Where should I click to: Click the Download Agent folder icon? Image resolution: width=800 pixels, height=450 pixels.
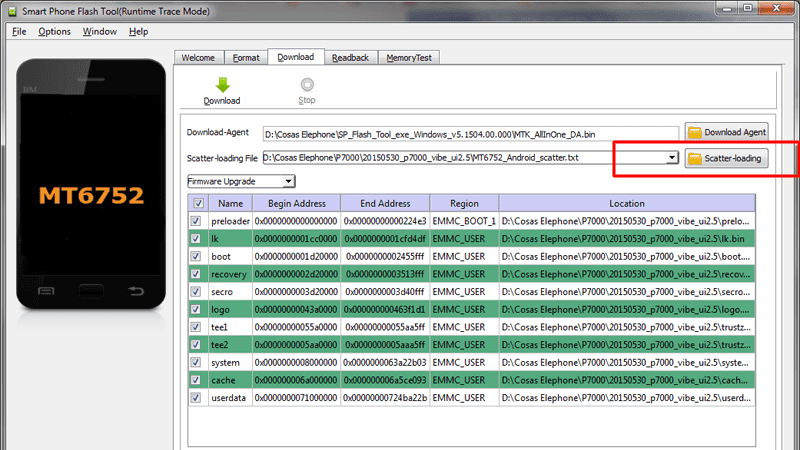click(695, 133)
